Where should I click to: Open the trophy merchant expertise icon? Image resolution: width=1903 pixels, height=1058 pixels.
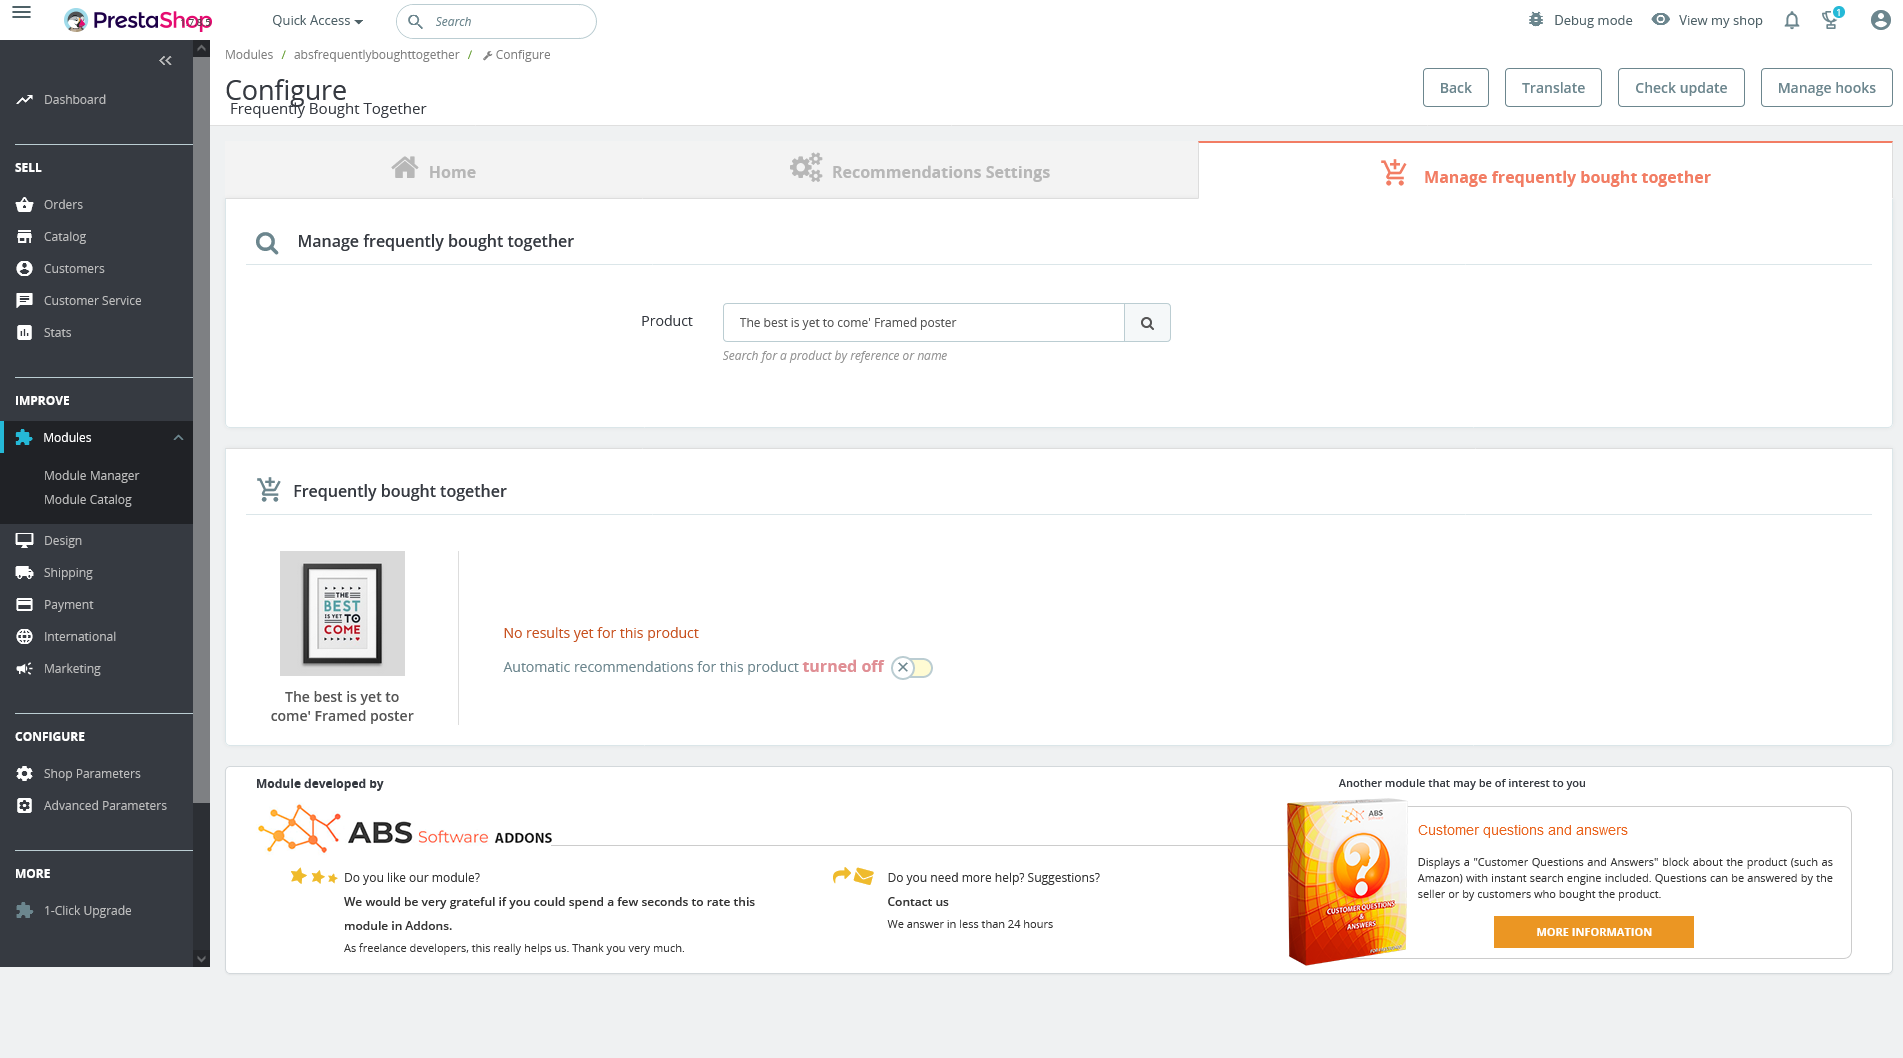(1831, 19)
